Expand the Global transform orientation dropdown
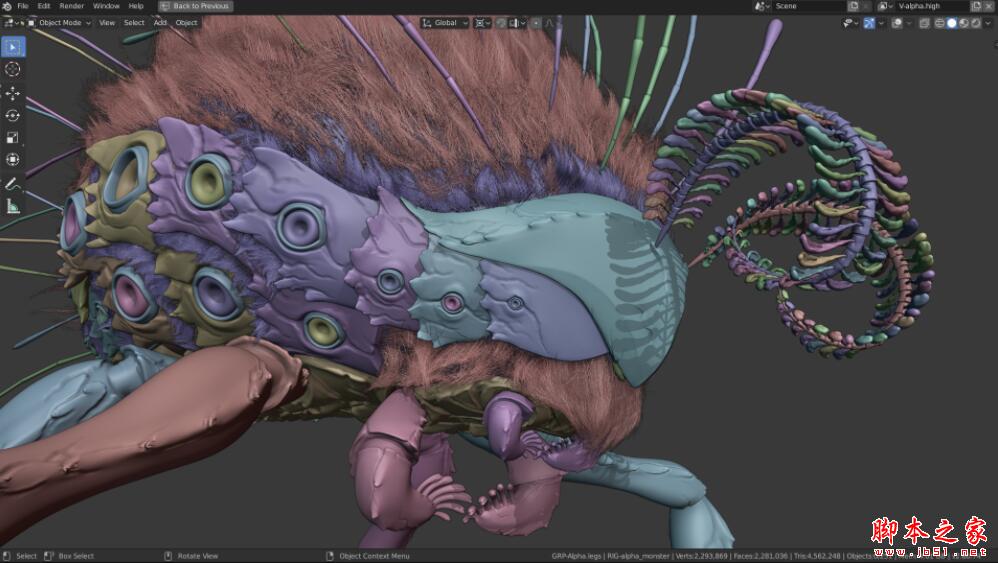 coord(445,22)
